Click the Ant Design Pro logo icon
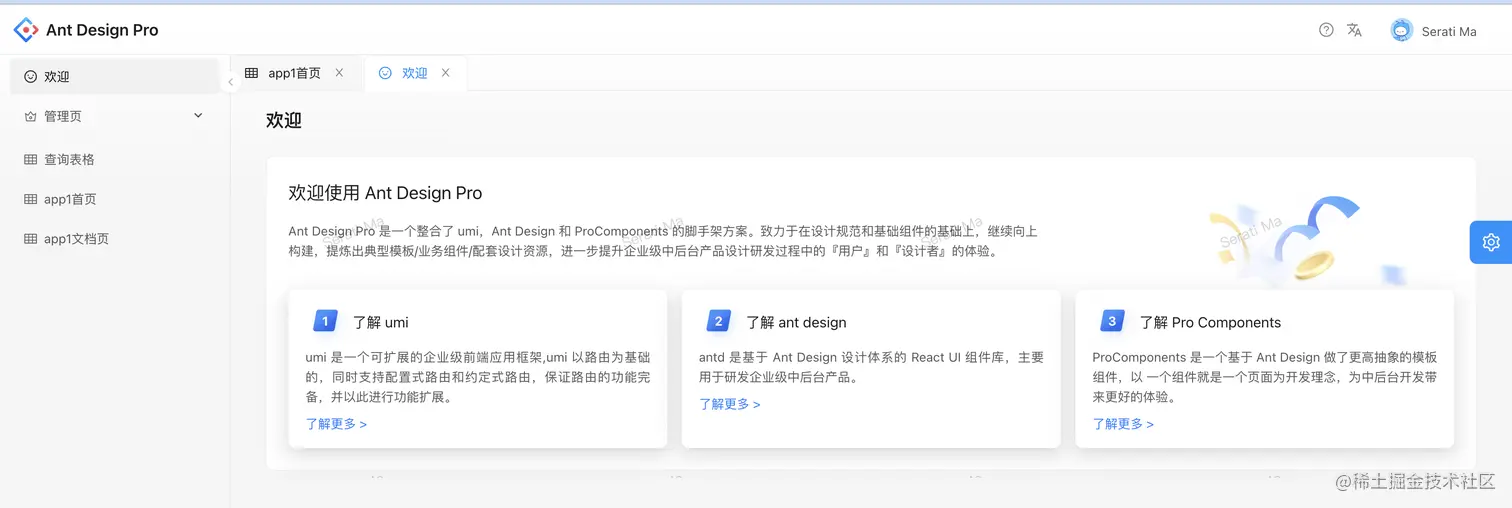 pyautogui.click(x=26, y=30)
